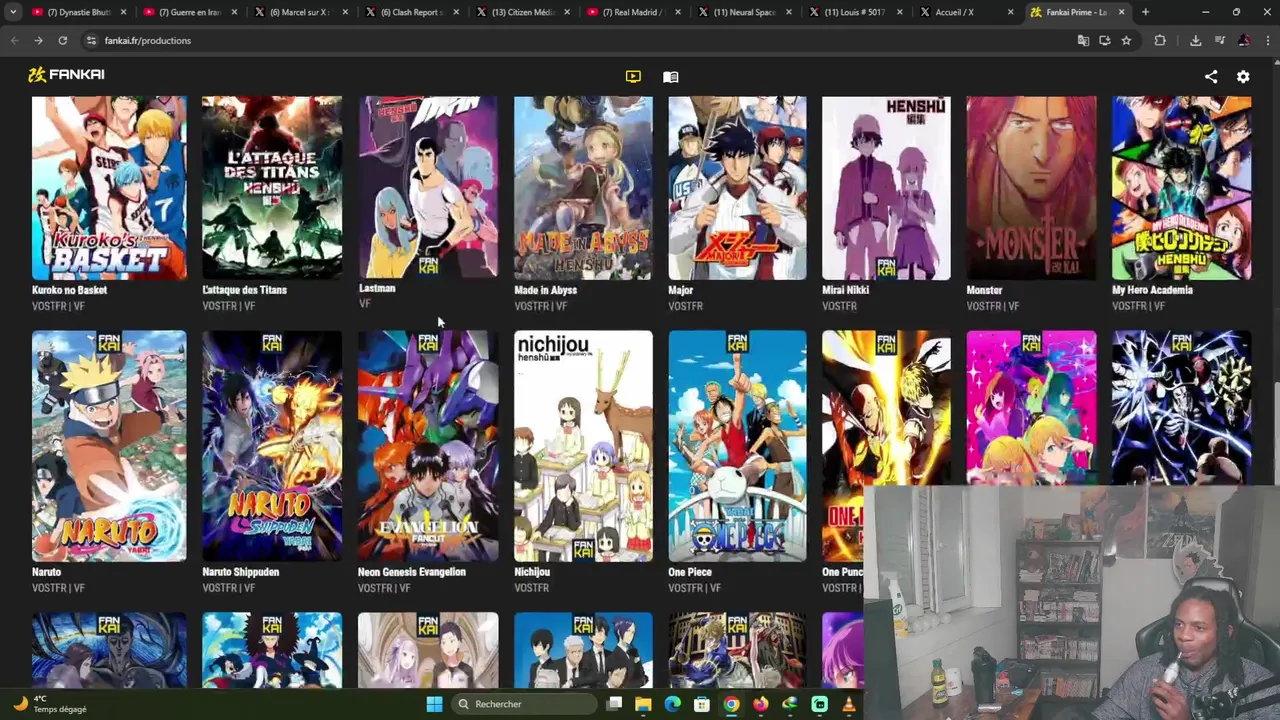The height and width of the screenshot is (720, 1280).
Task: Click the Fankai logo in header
Action: point(66,74)
